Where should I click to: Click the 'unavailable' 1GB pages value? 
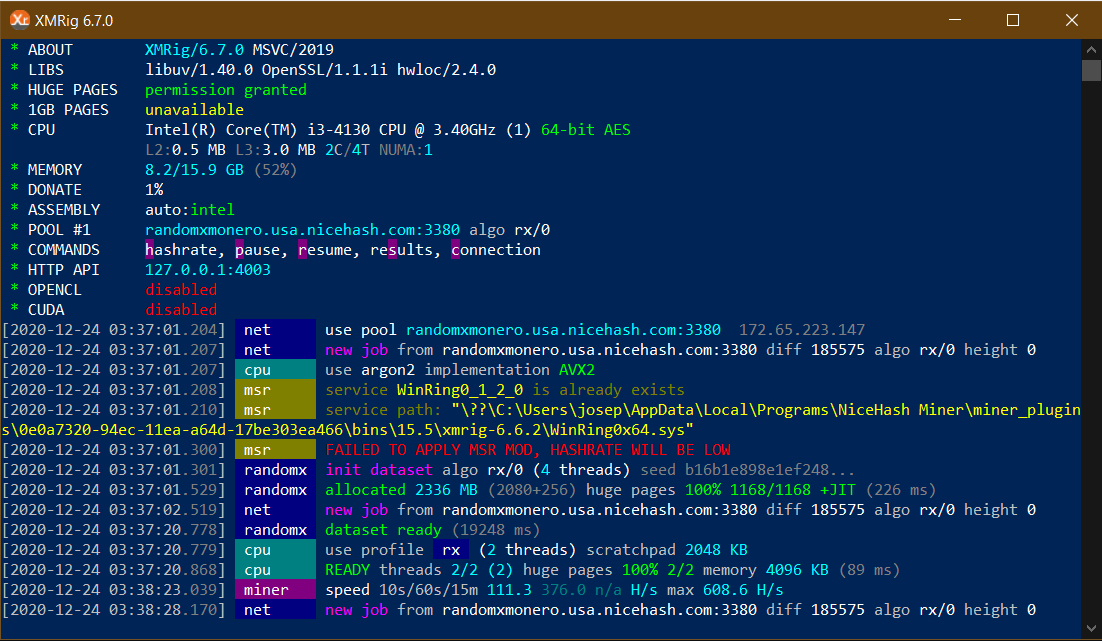(x=194, y=110)
